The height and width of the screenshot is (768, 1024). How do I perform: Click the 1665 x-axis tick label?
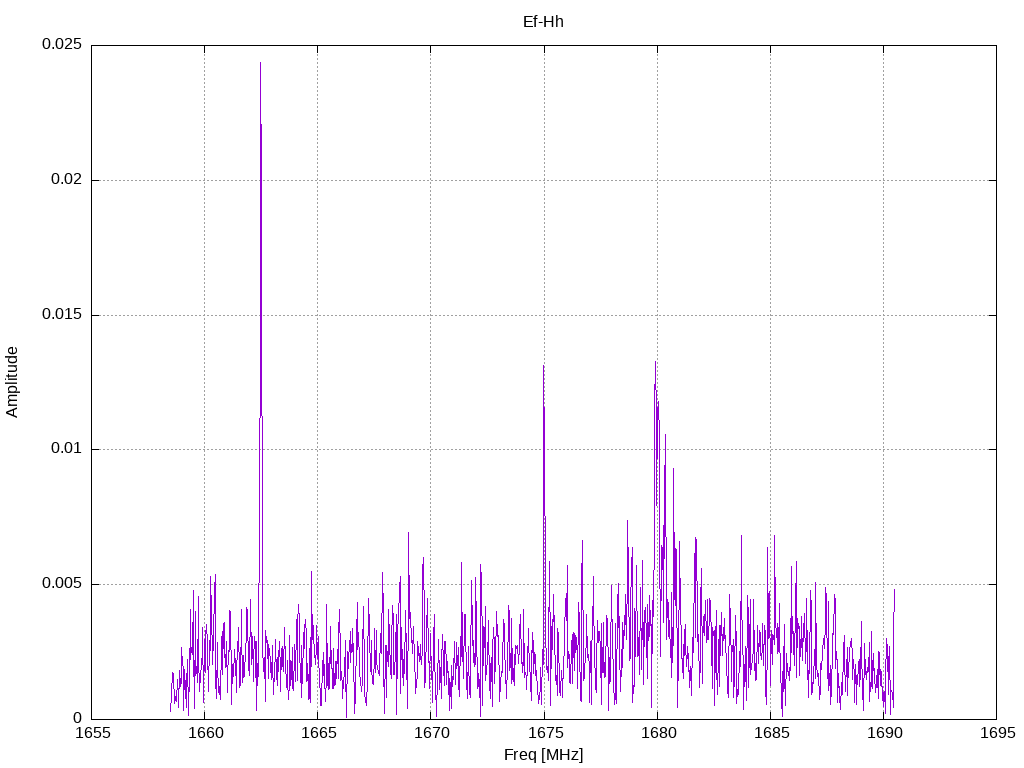pos(319,733)
